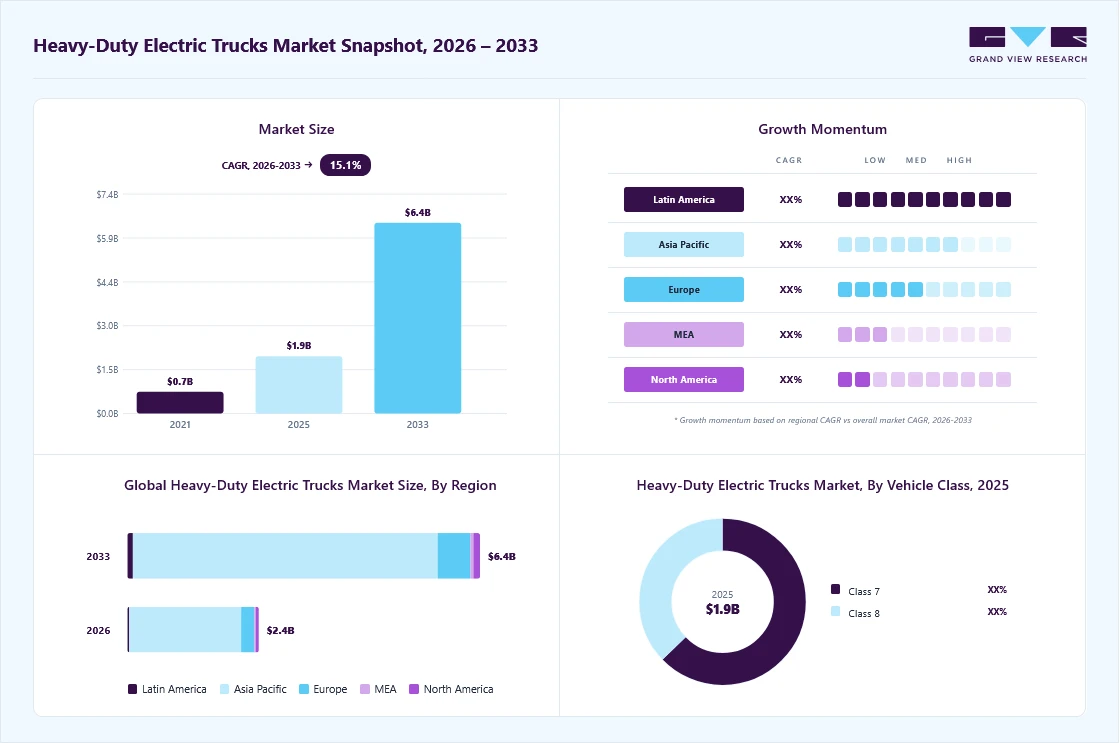Click the Class 7 legend swatch
This screenshot has height=743, width=1120.
(x=835, y=589)
